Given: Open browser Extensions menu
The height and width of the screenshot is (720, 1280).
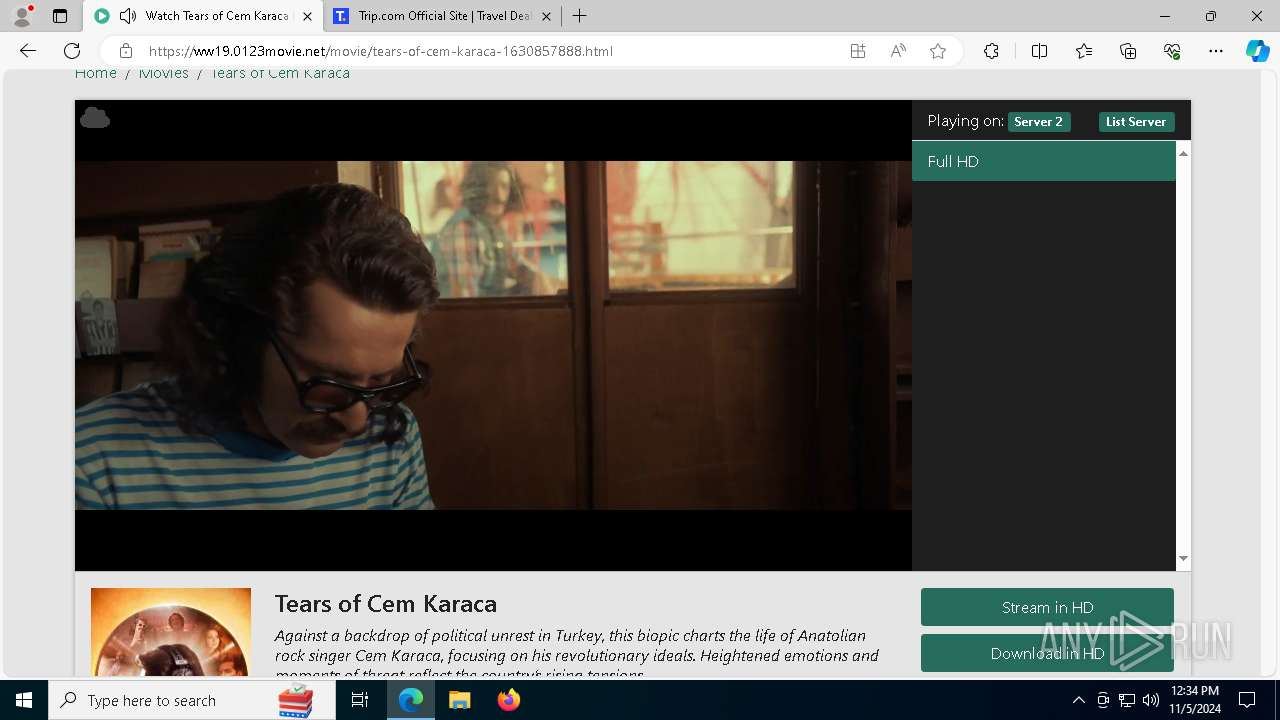Looking at the screenshot, I should pos(991,51).
